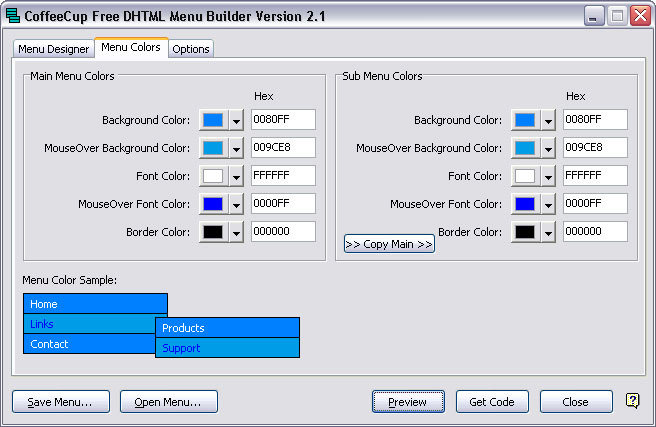The height and width of the screenshot is (427, 656).
Task: Expand Sub Menu MouseOver Font Color dropdown
Action: [548, 205]
